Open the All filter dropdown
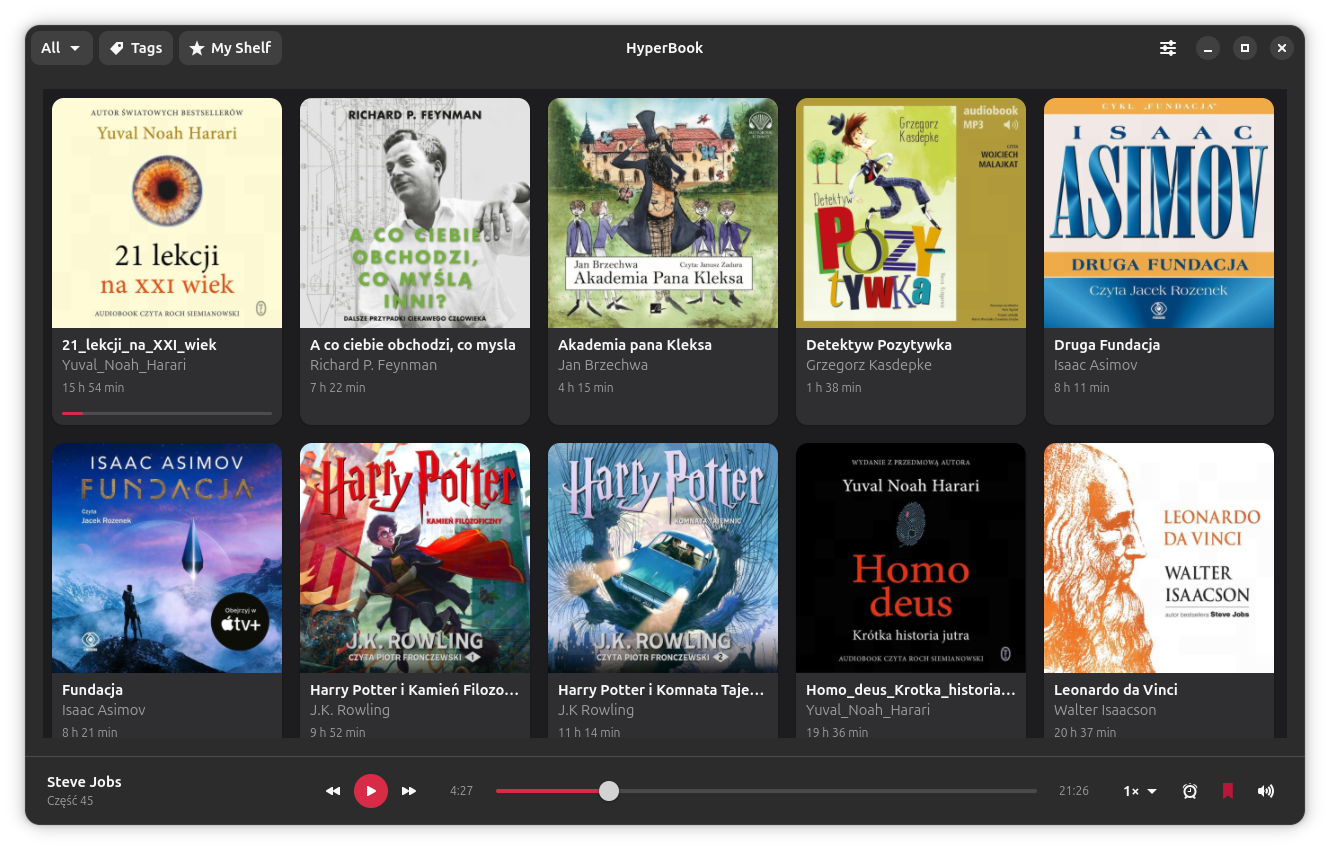This screenshot has height=850, width=1330. tap(62, 48)
